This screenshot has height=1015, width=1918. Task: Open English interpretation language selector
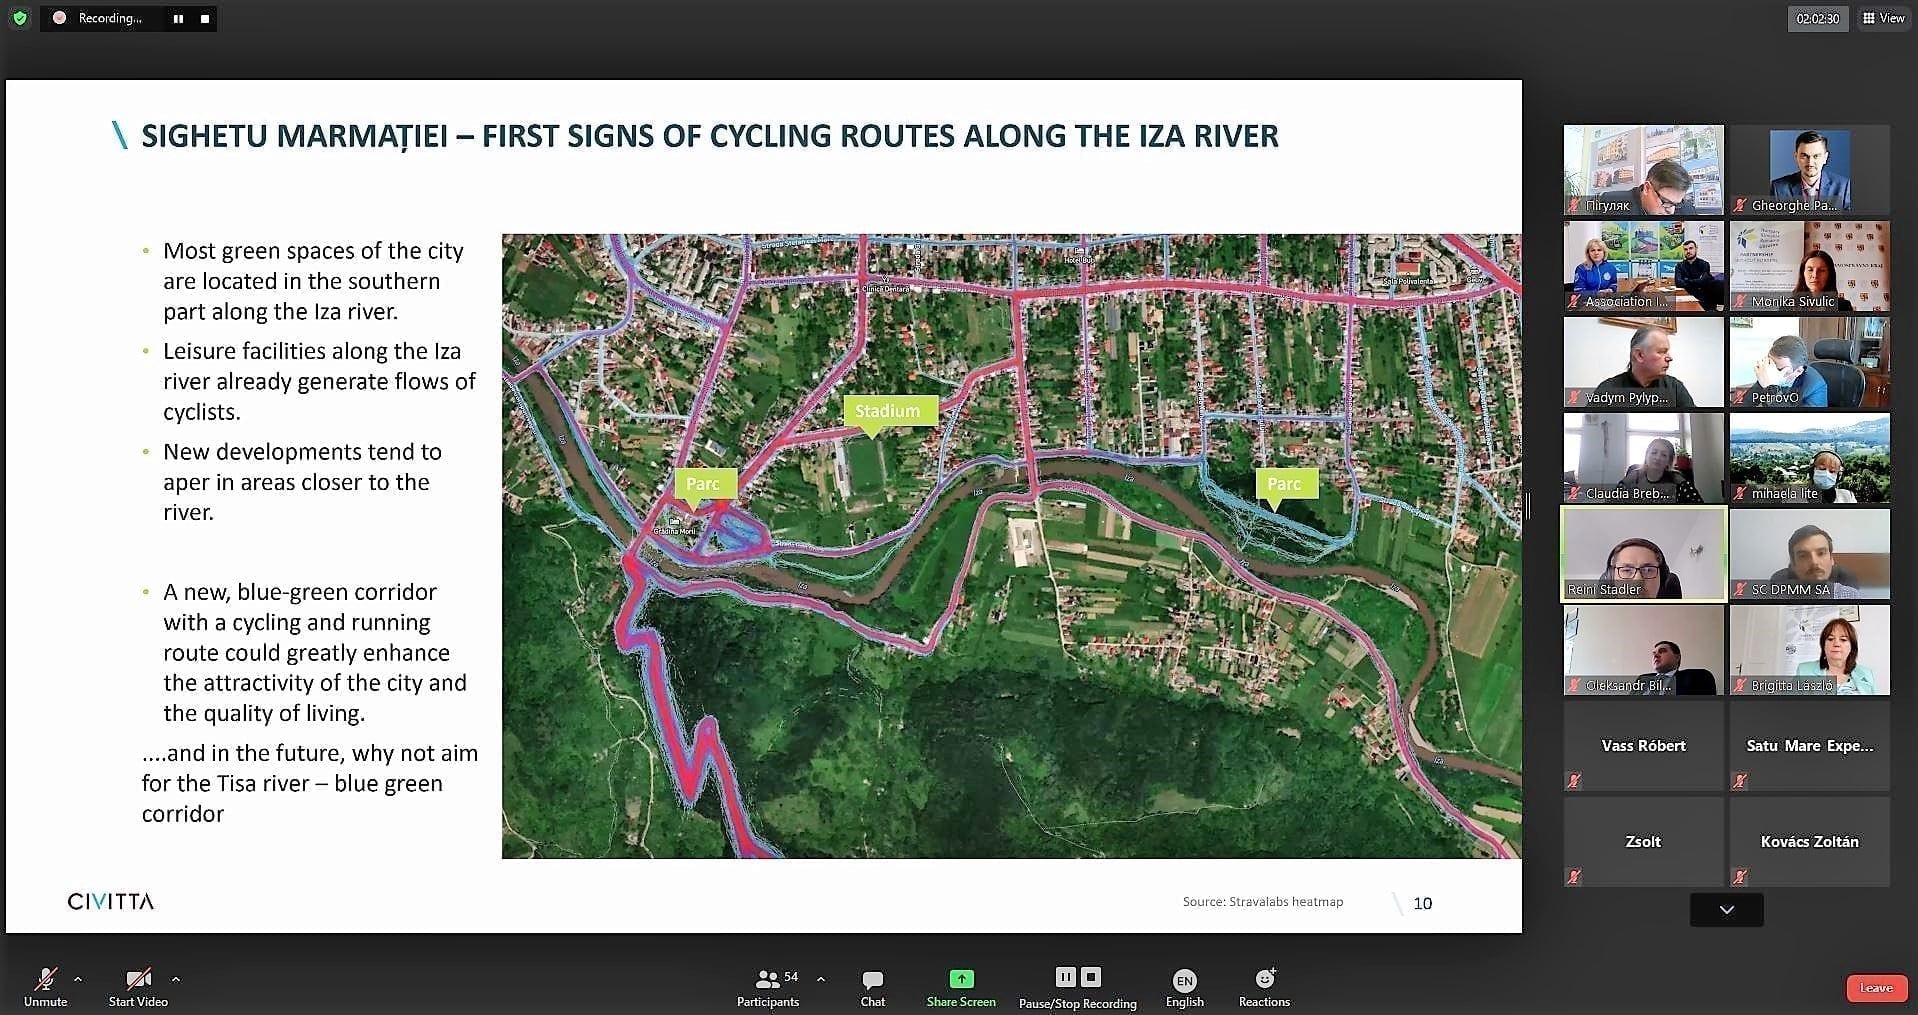1184,987
